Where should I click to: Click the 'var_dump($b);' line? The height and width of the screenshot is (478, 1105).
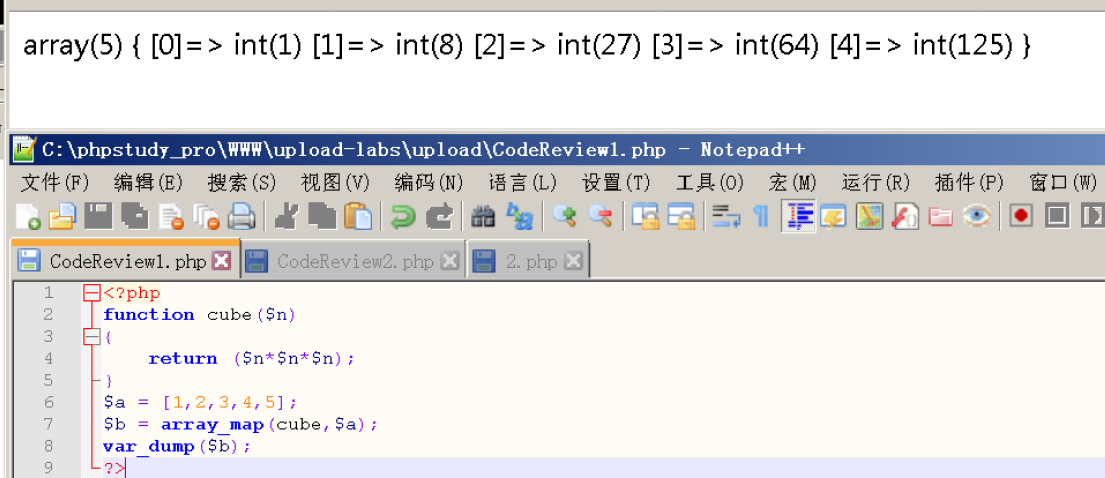[x=177, y=446]
